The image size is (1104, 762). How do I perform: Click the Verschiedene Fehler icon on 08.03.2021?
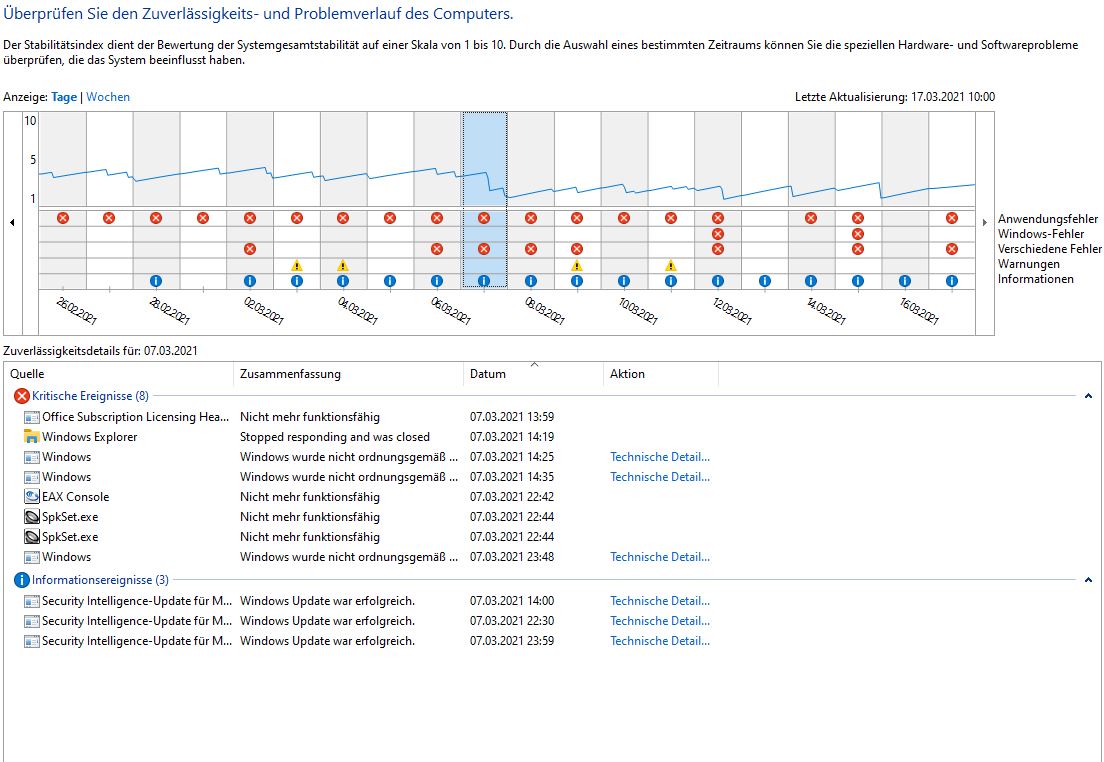(x=531, y=249)
